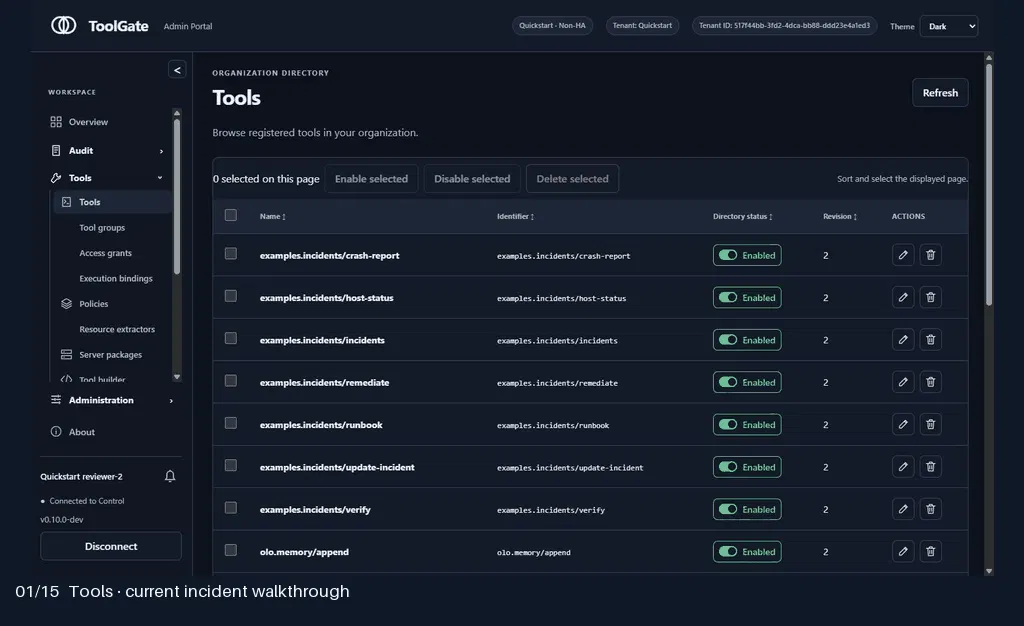Open the Theme dropdown
This screenshot has height=626, width=1024.
pyautogui.click(x=949, y=26)
